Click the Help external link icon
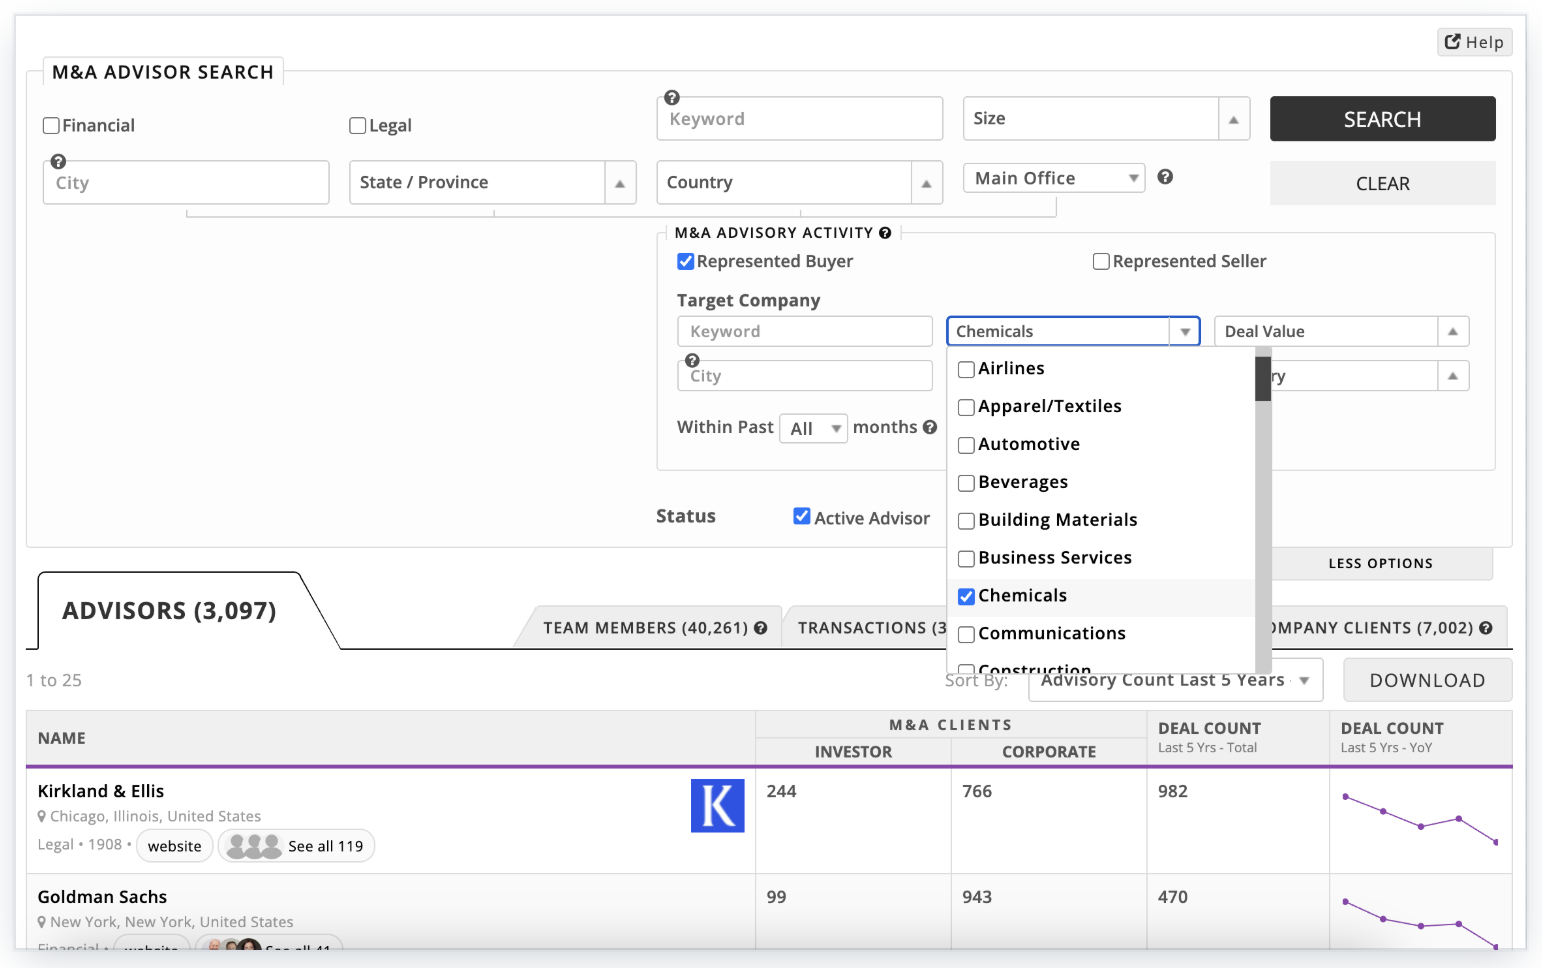 tap(1453, 42)
